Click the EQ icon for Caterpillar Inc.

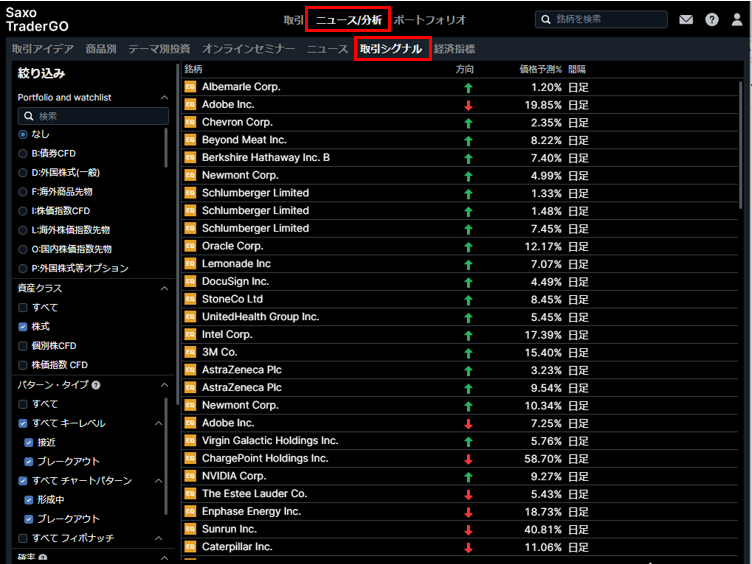(x=190, y=547)
